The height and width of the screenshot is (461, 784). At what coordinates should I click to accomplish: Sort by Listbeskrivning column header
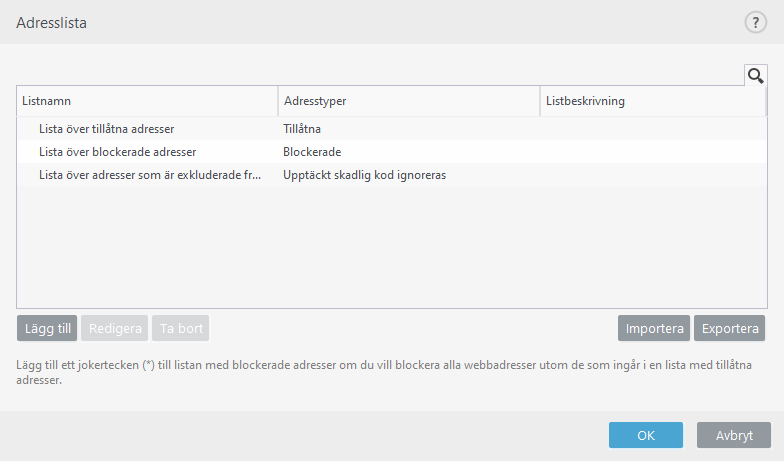point(652,101)
